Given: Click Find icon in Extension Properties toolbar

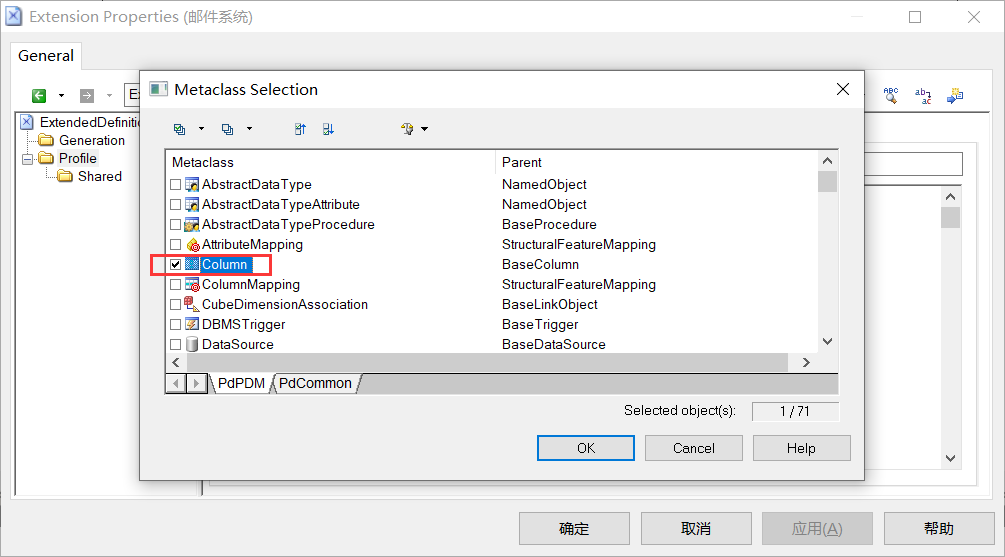Looking at the screenshot, I should (x=891, y=96).
